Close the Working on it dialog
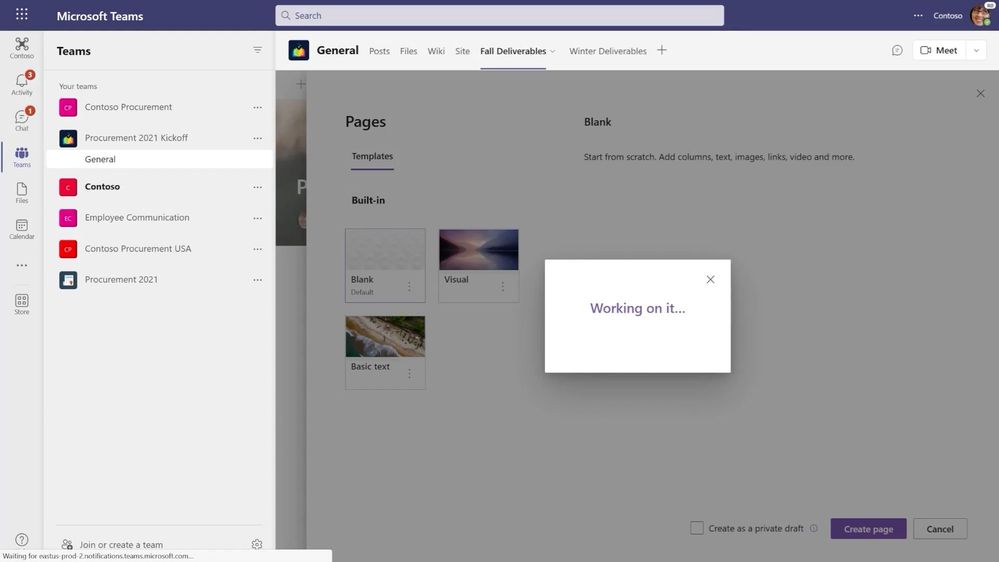 [x=710, y=279]
